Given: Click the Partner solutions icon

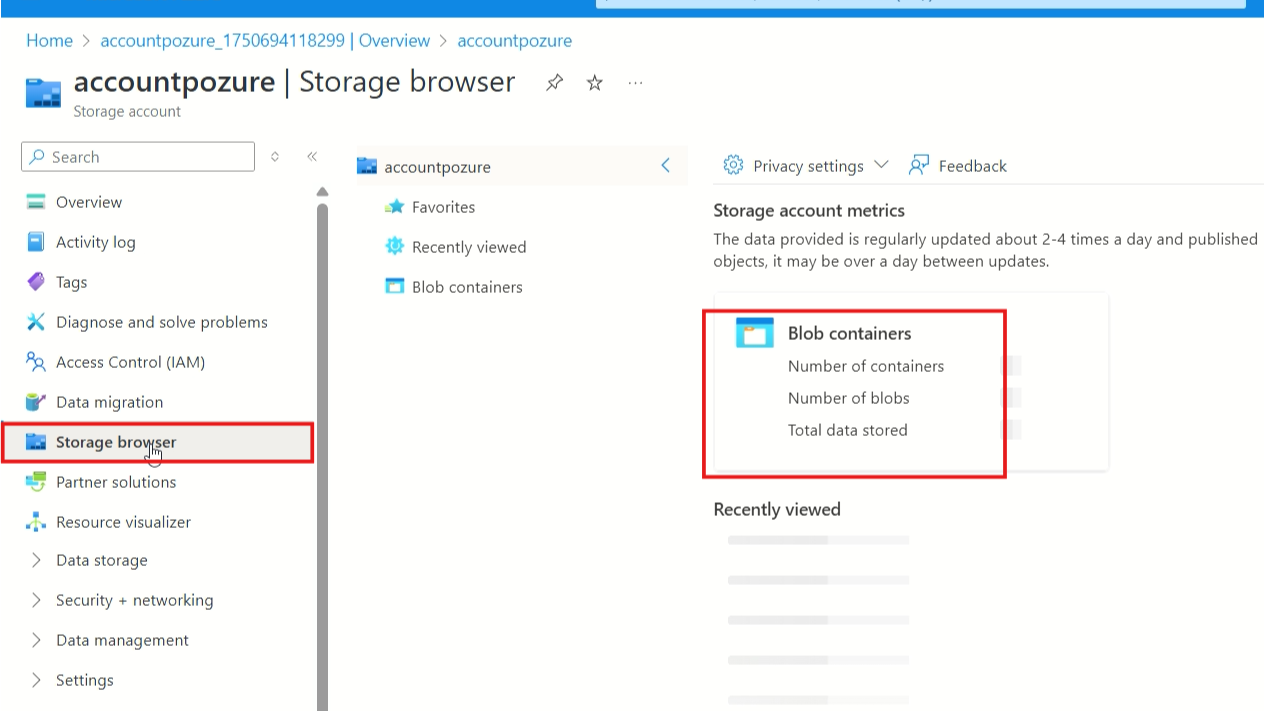Looking at the screenshot, I should (36, 482).
